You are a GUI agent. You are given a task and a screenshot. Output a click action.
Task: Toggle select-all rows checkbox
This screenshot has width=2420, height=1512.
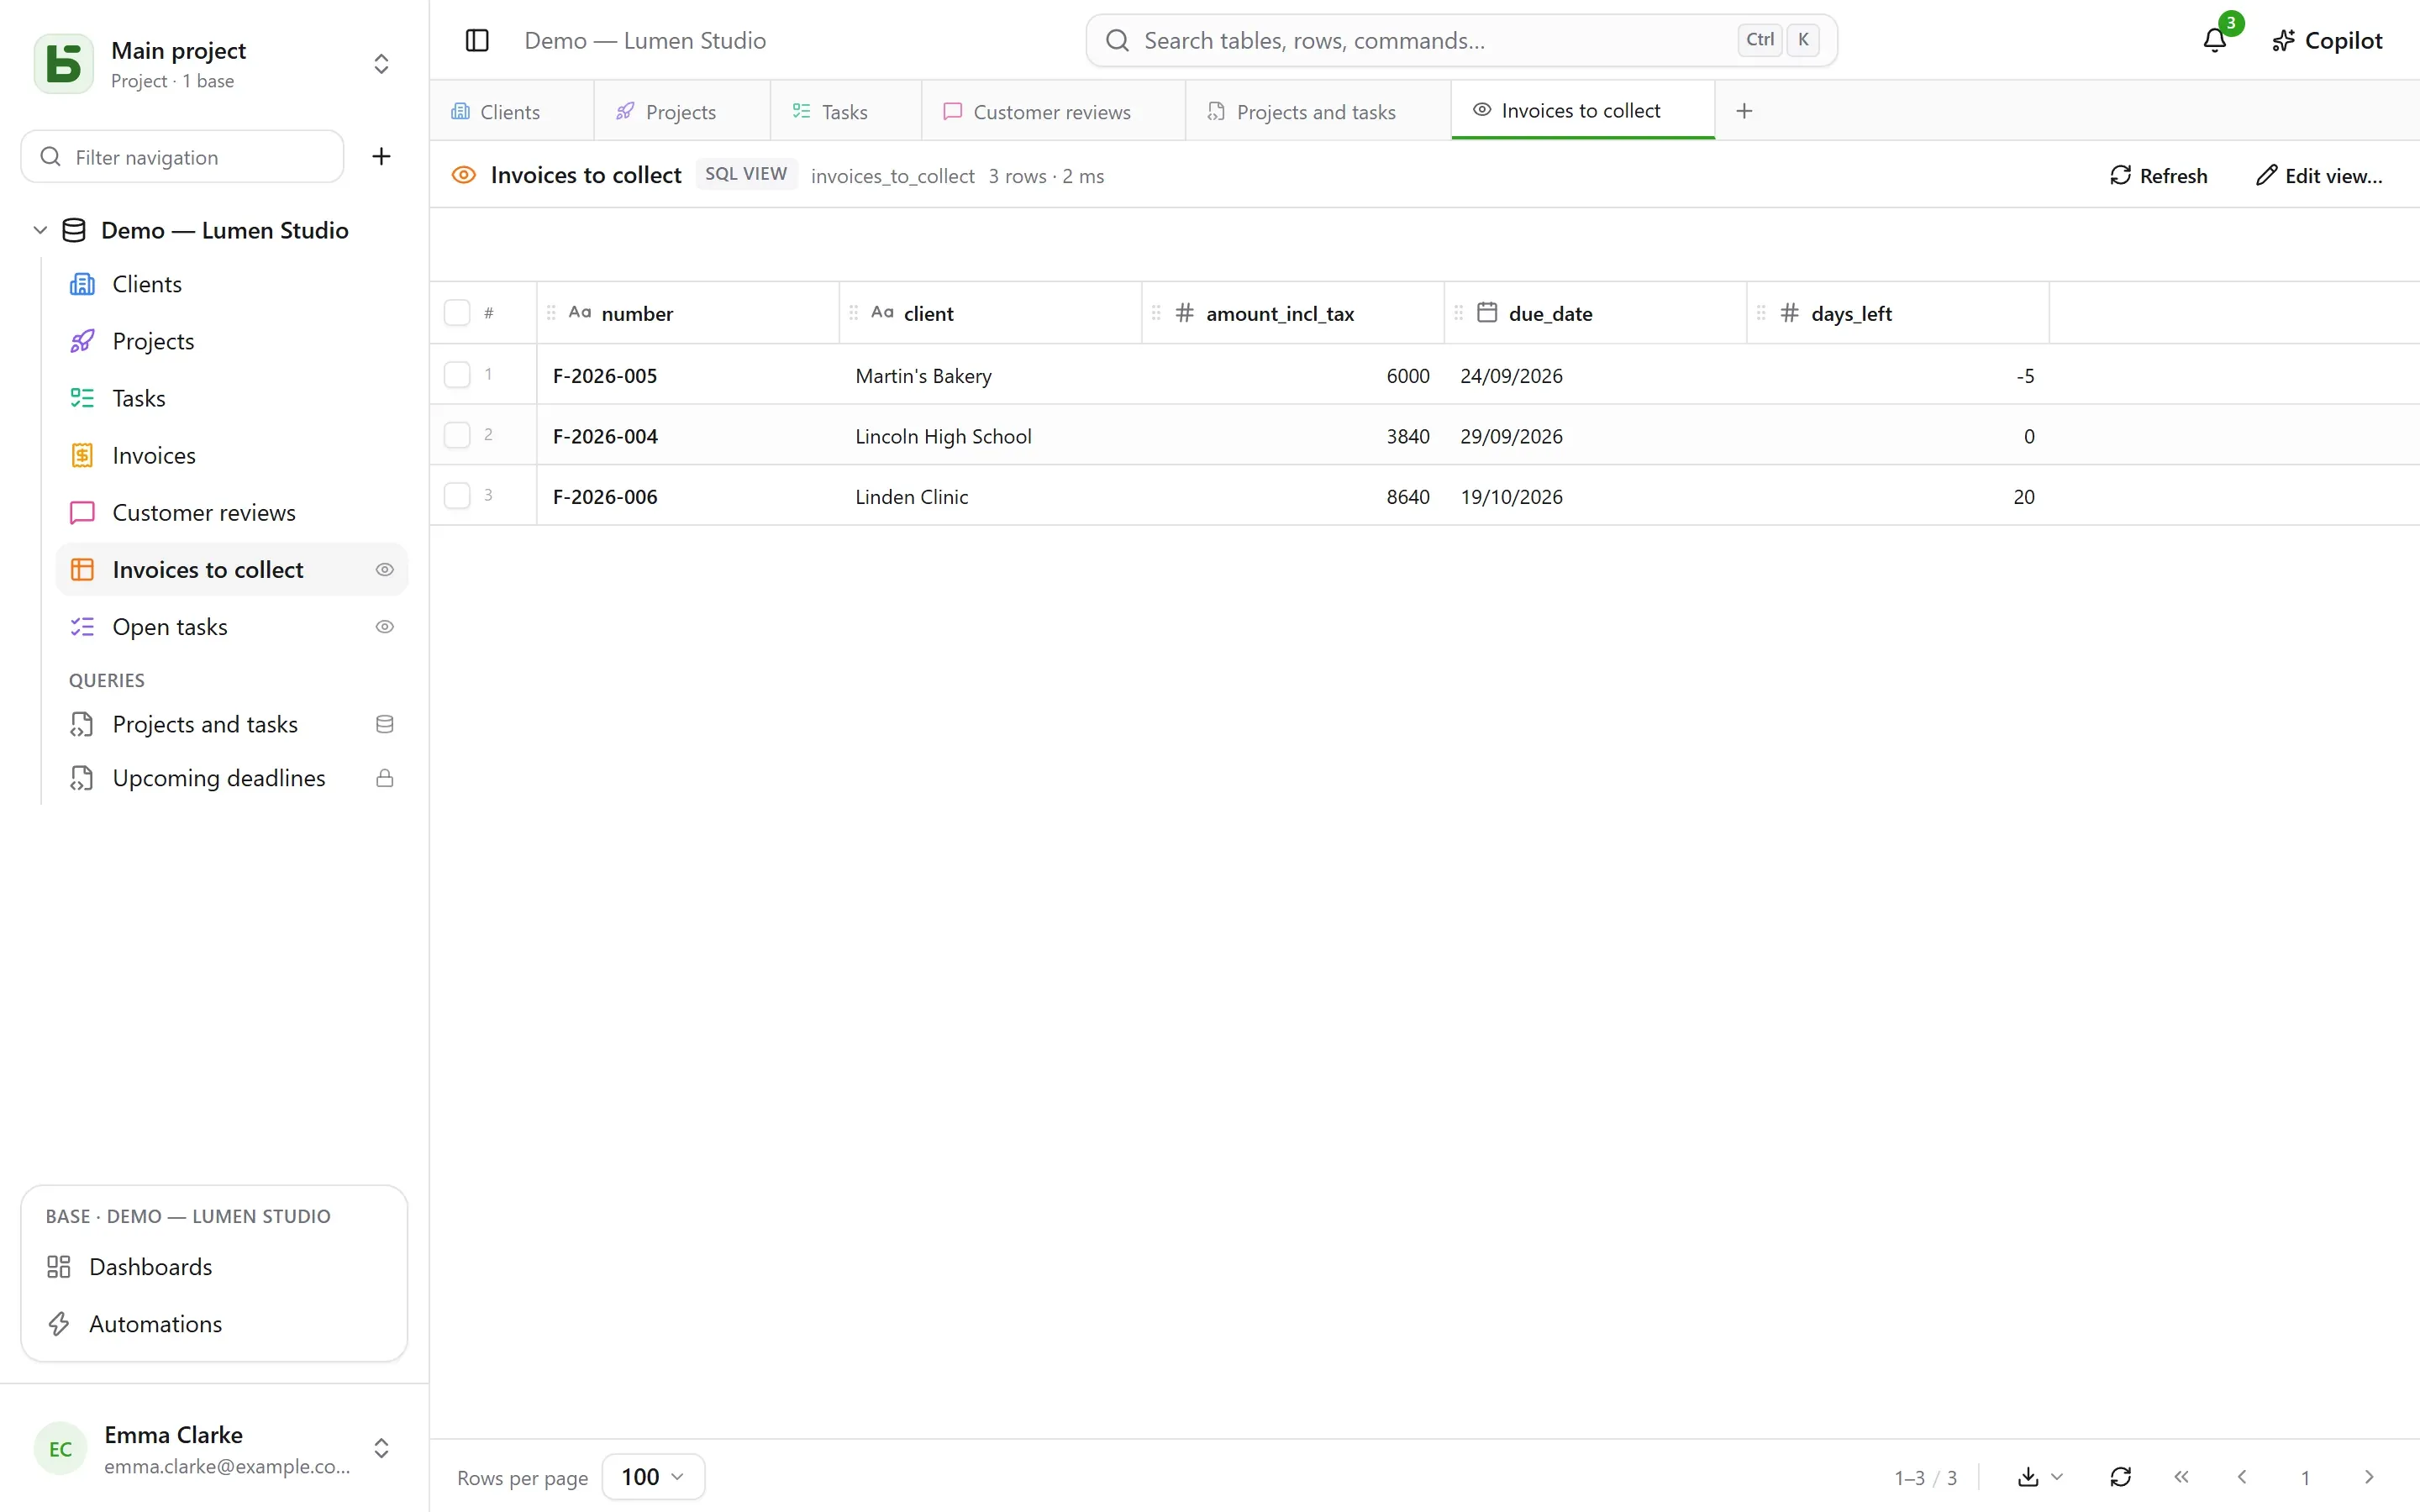457,313
